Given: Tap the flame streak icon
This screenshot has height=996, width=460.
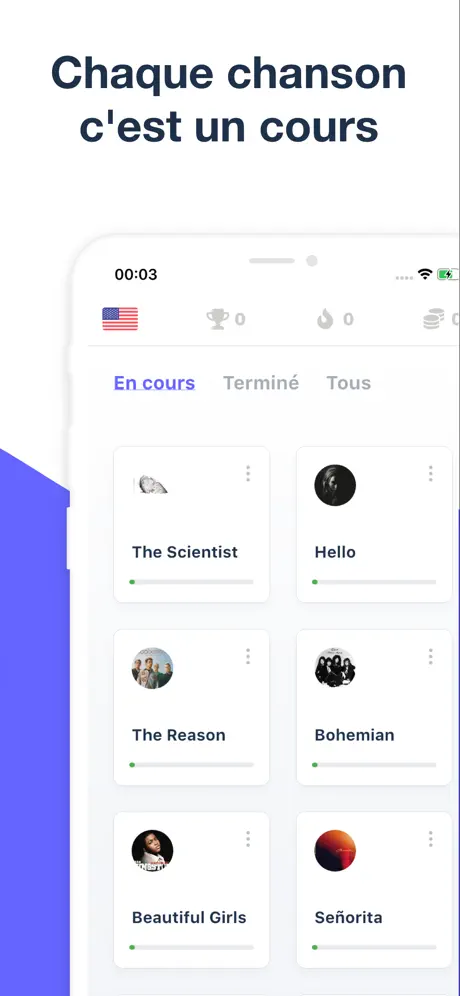Looking at the screenshot, I should tap(325, 319).
